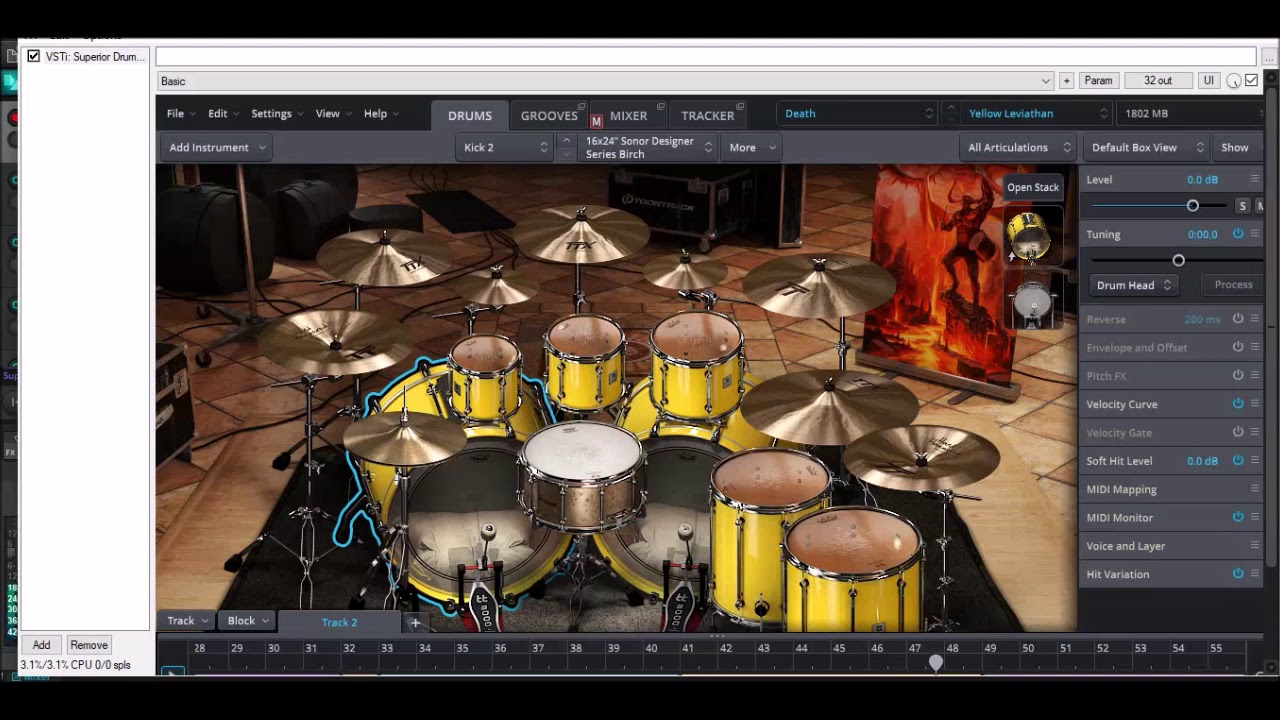The width and height of the screenshot is (1280, 720).
Task: Open the Edit menu
Action: pyautogui.click(x=222, y=113)
